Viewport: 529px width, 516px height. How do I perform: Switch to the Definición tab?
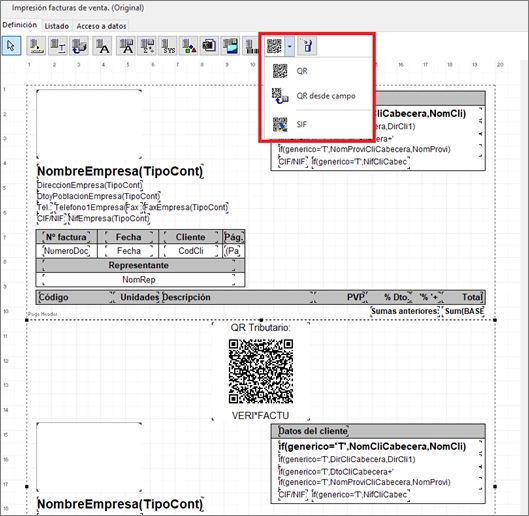click(20, 25)
